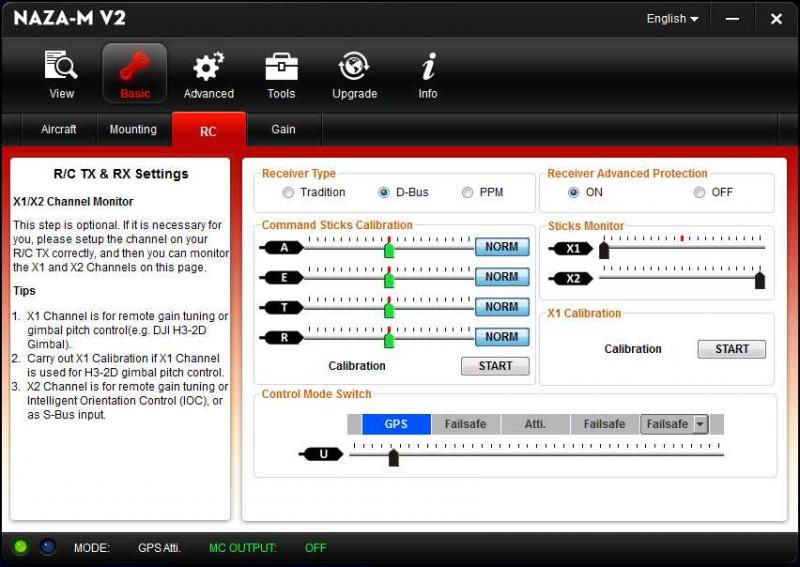Image resolution: width=800 pixels, height=567 pixels.
Task: Click the GPS Atti. mode status
Action: click(x=159, y=548)
